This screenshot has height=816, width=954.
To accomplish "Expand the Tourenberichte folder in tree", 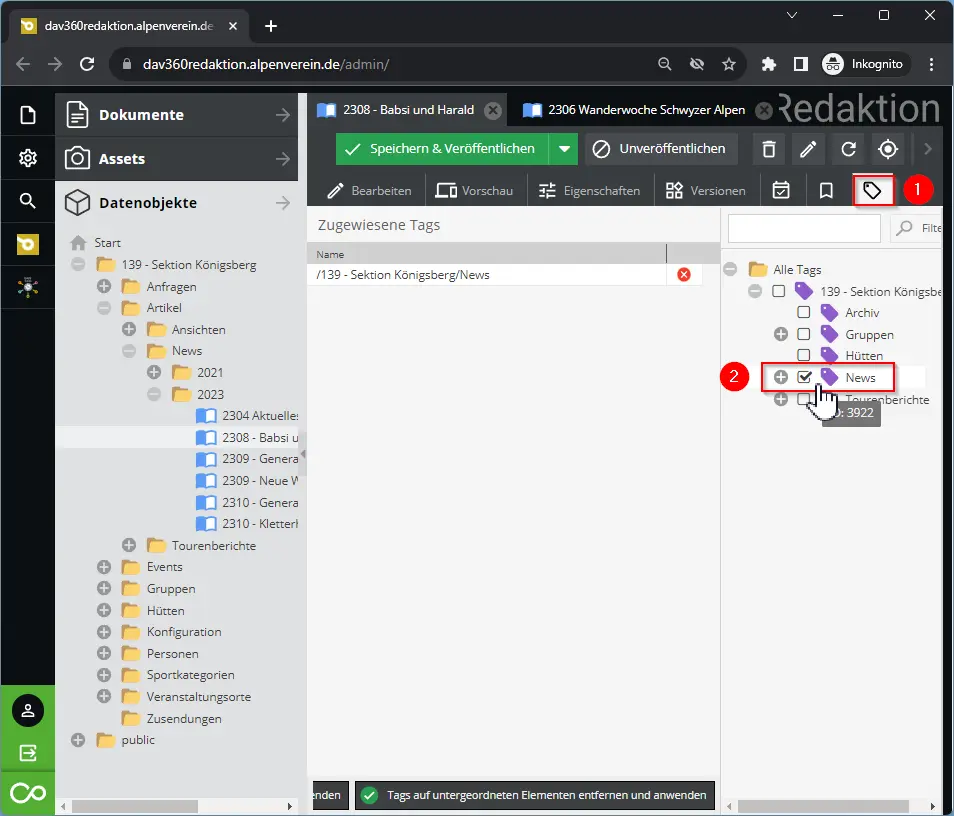I will coord(129,545).
